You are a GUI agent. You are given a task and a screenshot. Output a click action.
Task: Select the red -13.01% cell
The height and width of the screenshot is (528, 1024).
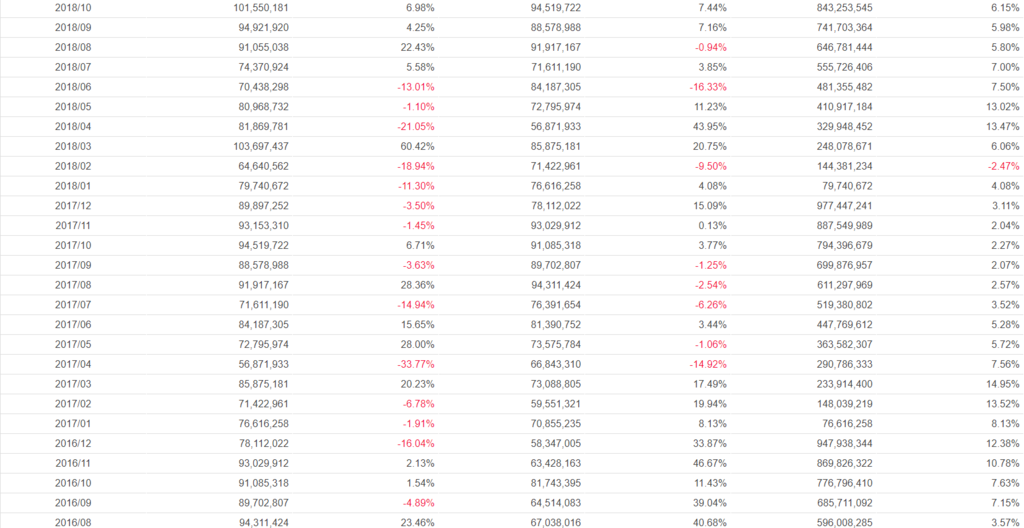tap(414, 87)
